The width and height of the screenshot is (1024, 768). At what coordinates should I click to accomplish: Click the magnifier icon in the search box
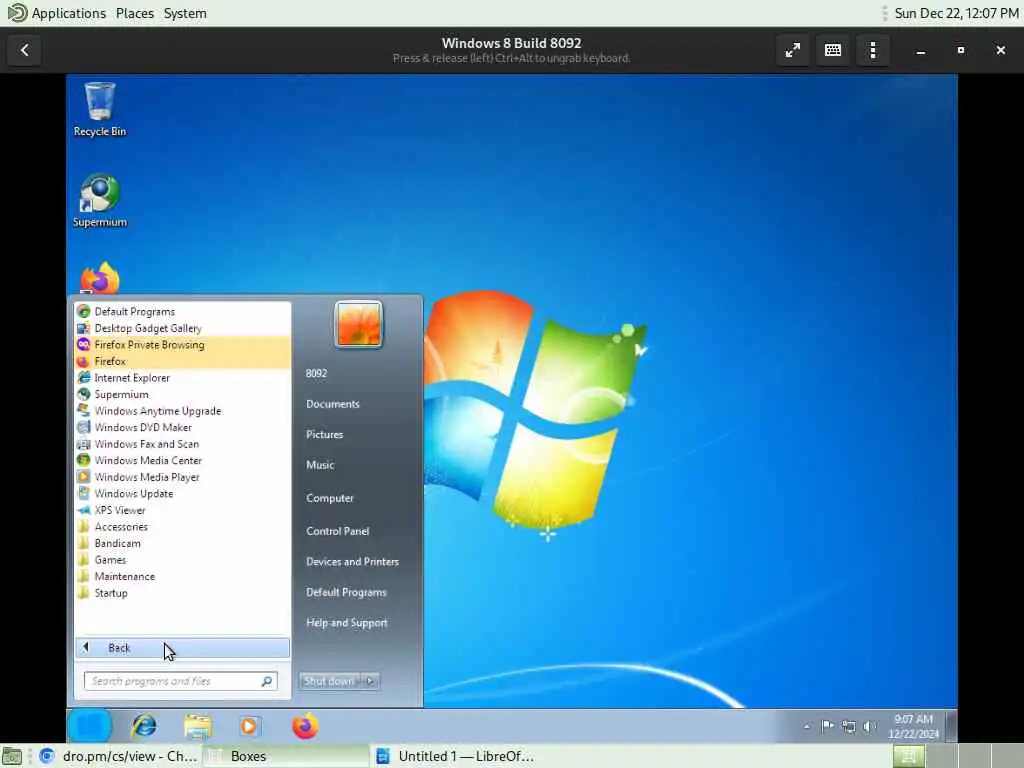(x=266, y=681)
